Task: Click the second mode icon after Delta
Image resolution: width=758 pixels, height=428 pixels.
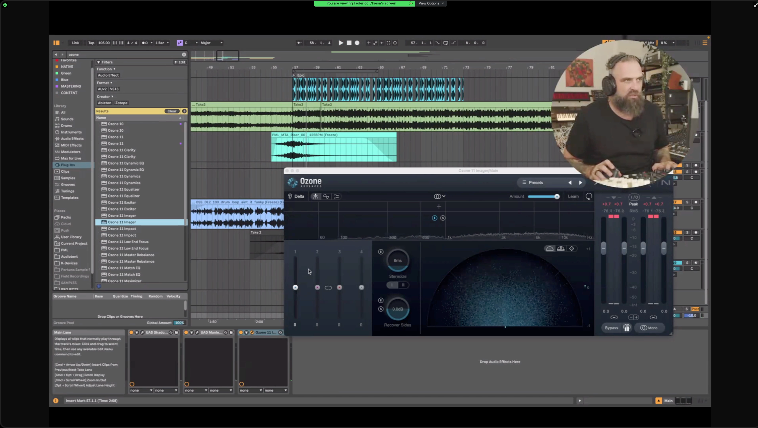Action: click(326, 196)
